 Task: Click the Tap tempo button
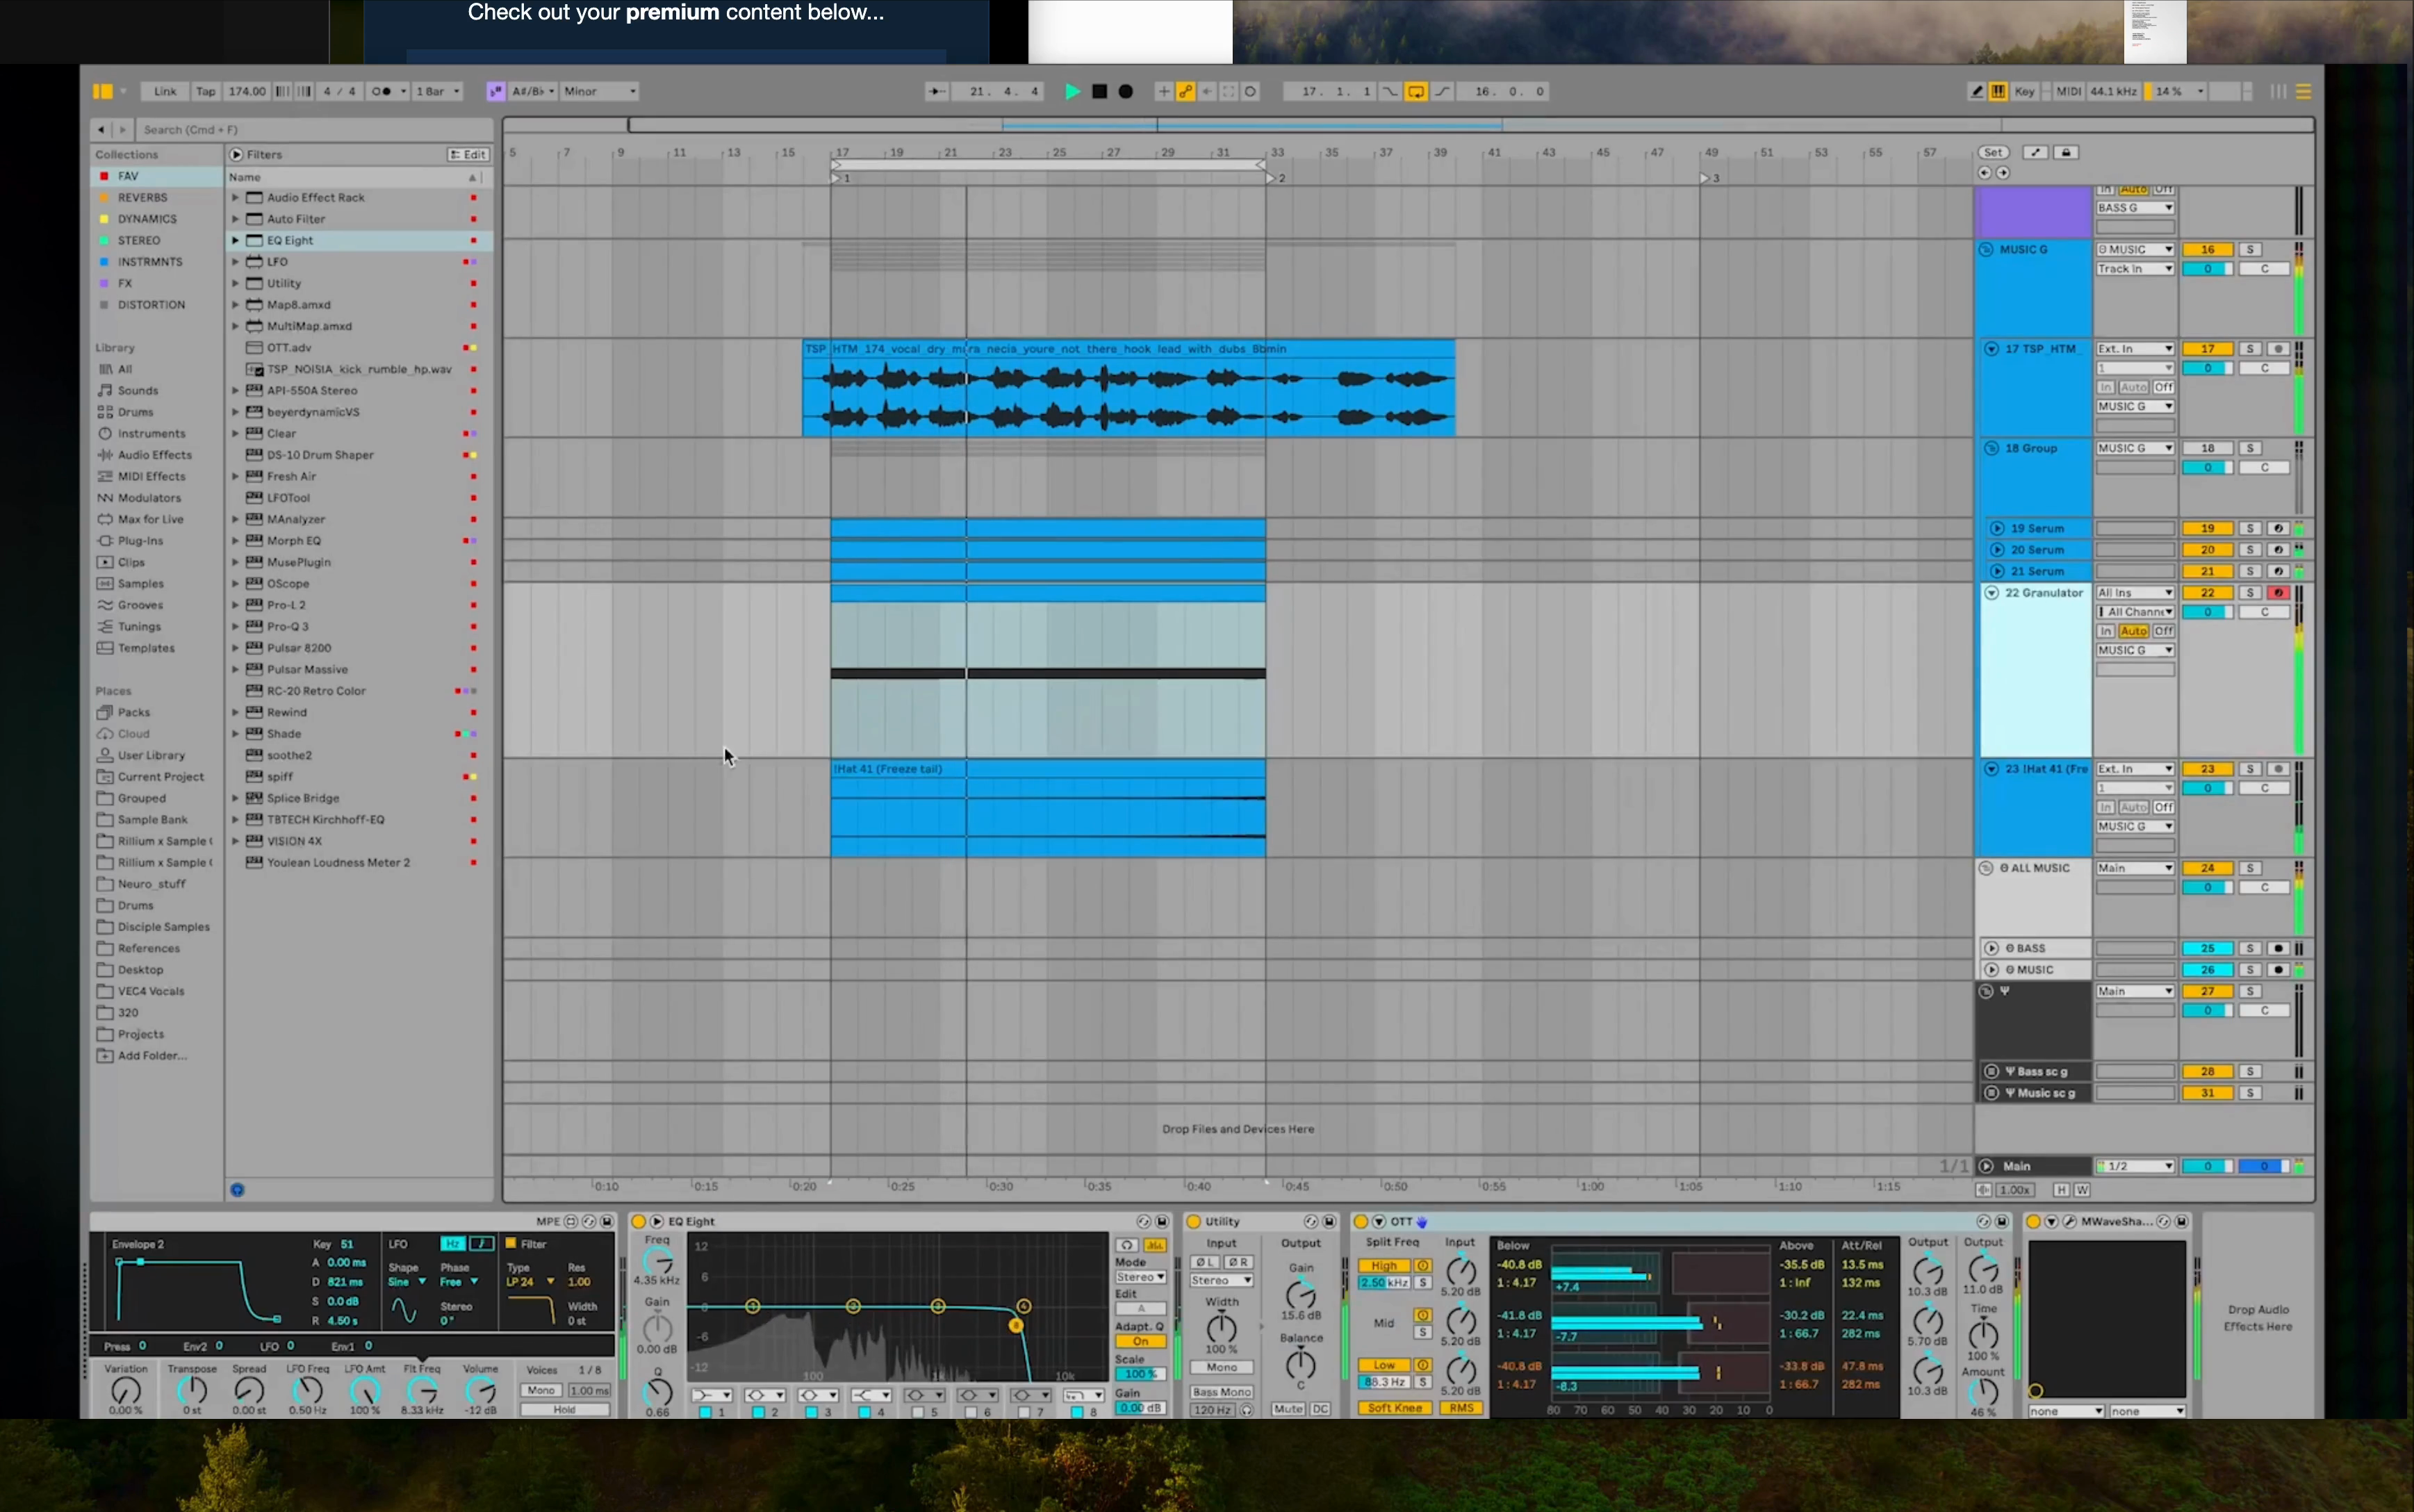click(x=205, y=91)
